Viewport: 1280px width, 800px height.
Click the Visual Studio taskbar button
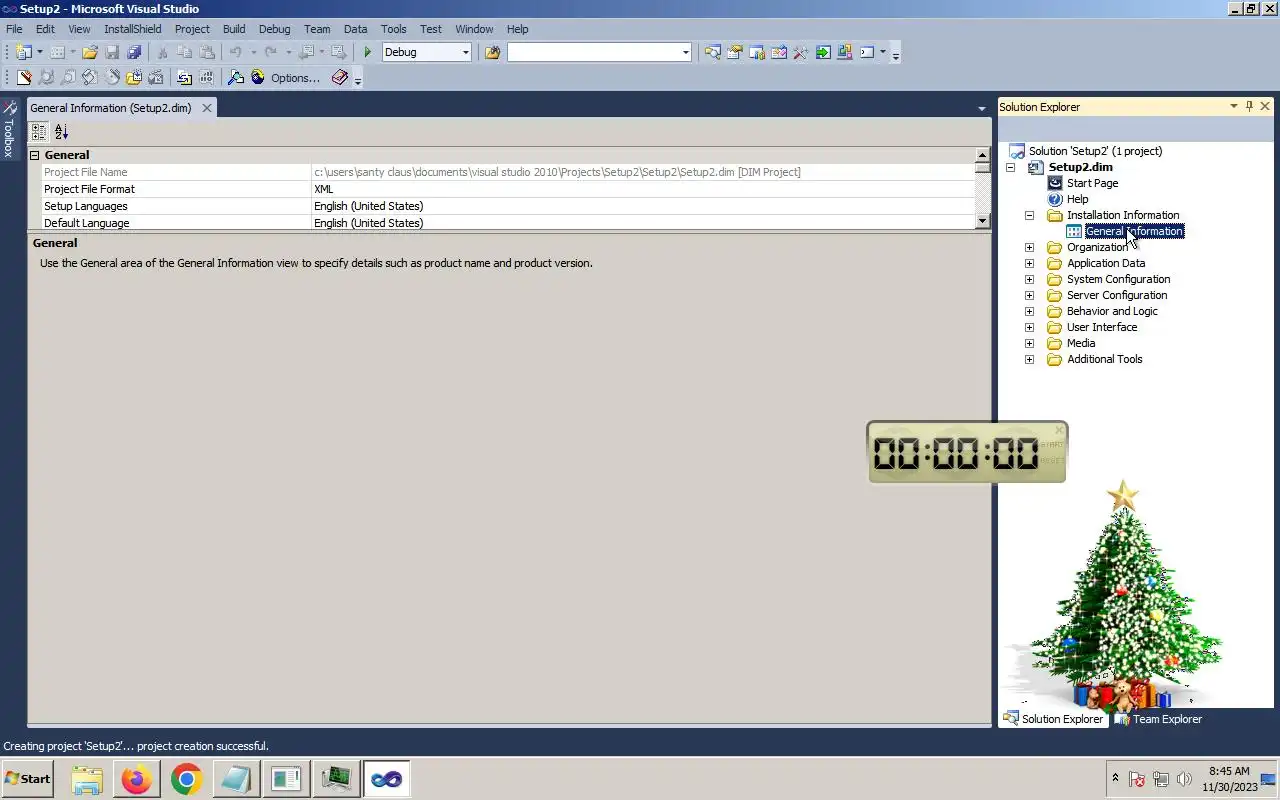pos(386,779)
